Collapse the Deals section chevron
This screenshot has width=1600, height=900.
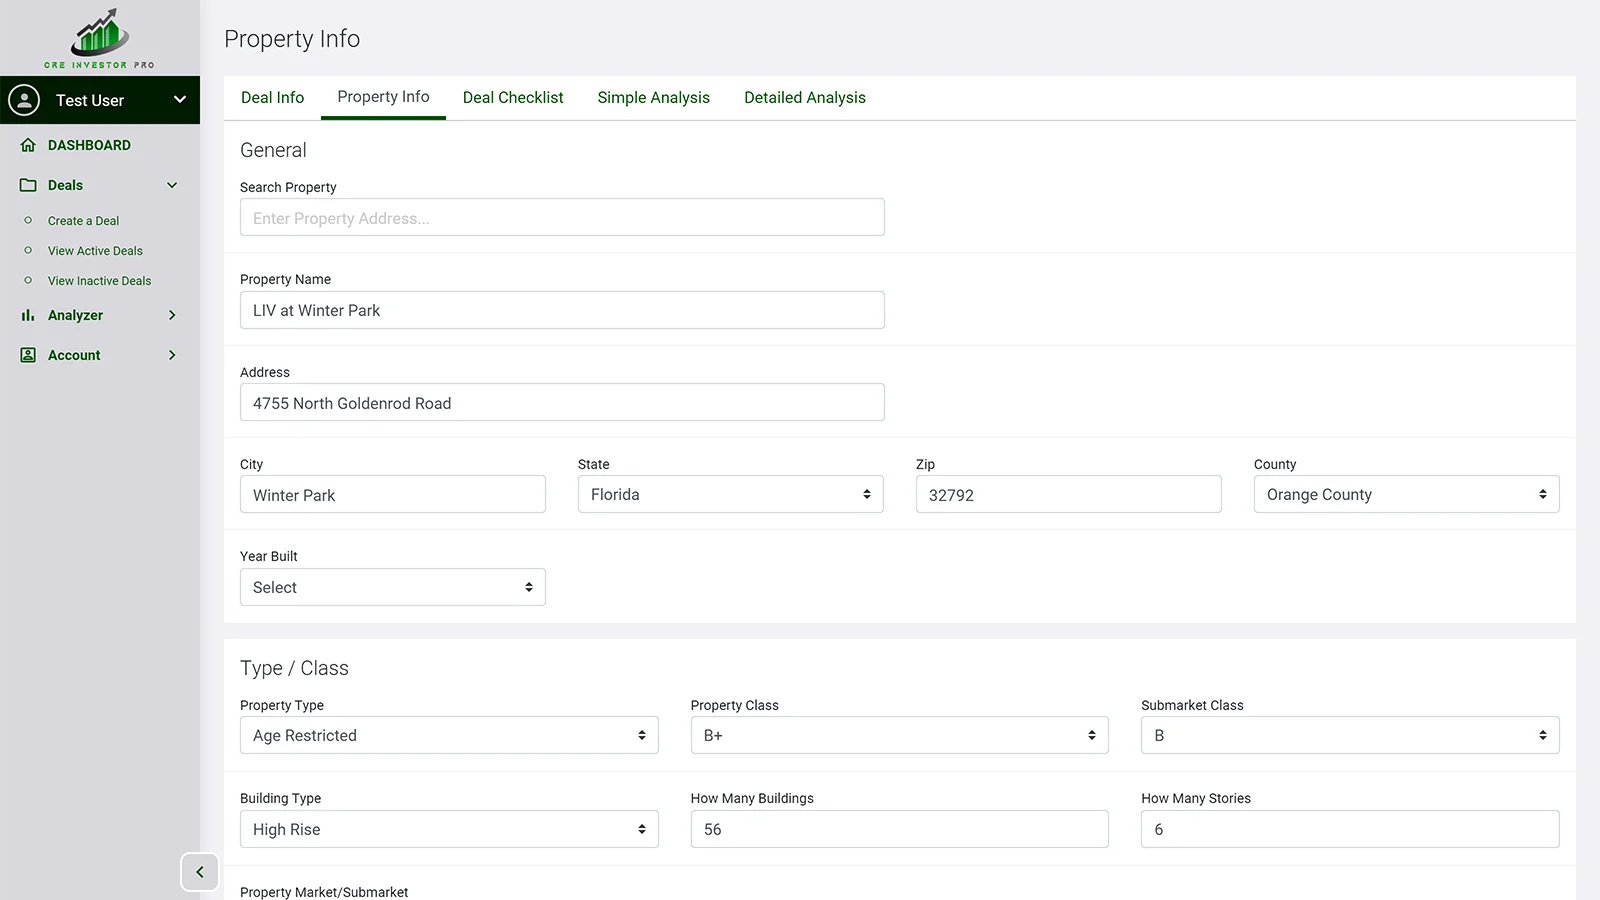click(x=172, y=185)
